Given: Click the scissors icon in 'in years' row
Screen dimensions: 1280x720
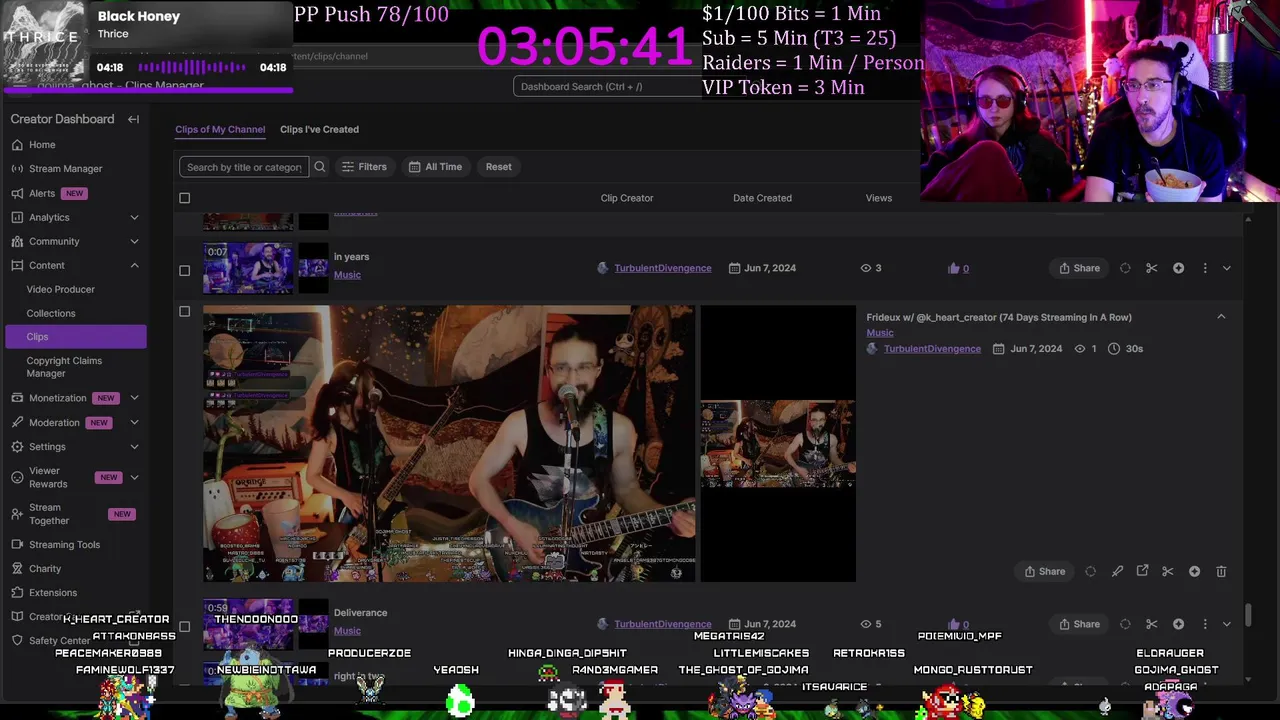Looking at the screenshot, I should (1152, 268).
